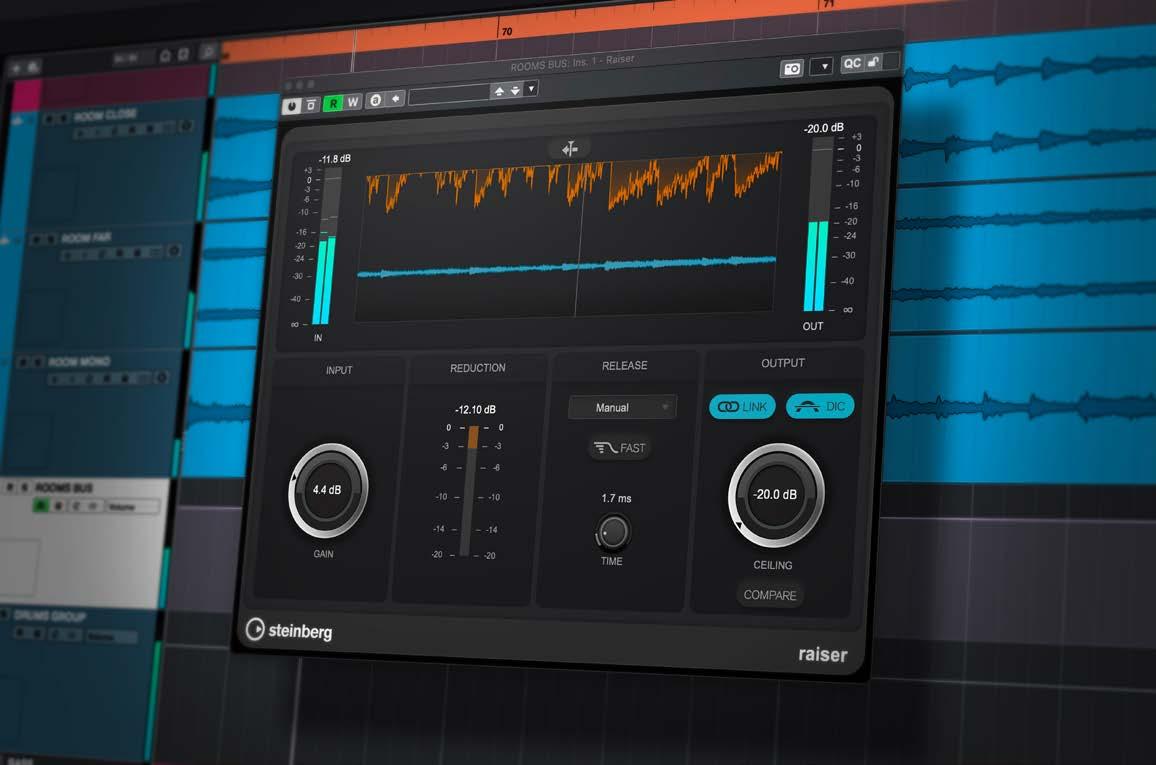Click the -20.0 dB output peak readout
The width and height of the screenshot is (1156, 765).
point(824,128)
